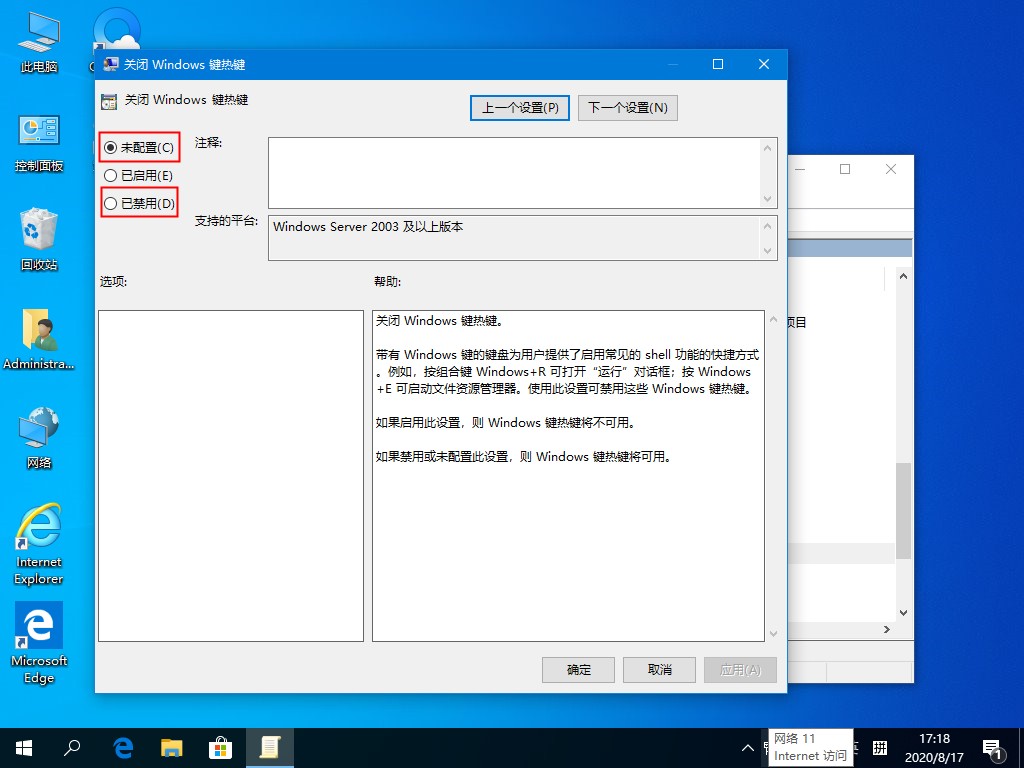Image resolution: width=1024 pixels, height=768 pixels.
Task: Open Microsoft Store from the taskbar
Action: 221,747
